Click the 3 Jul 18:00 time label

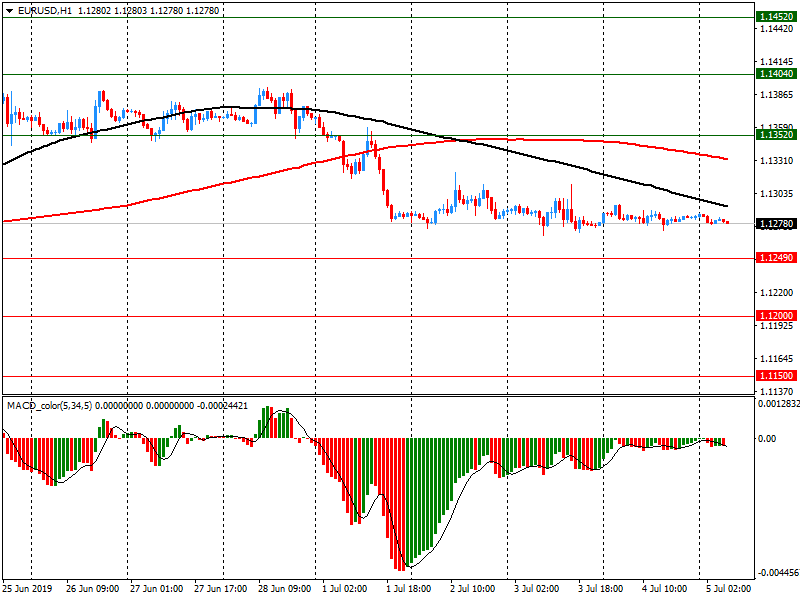[x=601, y=589]
